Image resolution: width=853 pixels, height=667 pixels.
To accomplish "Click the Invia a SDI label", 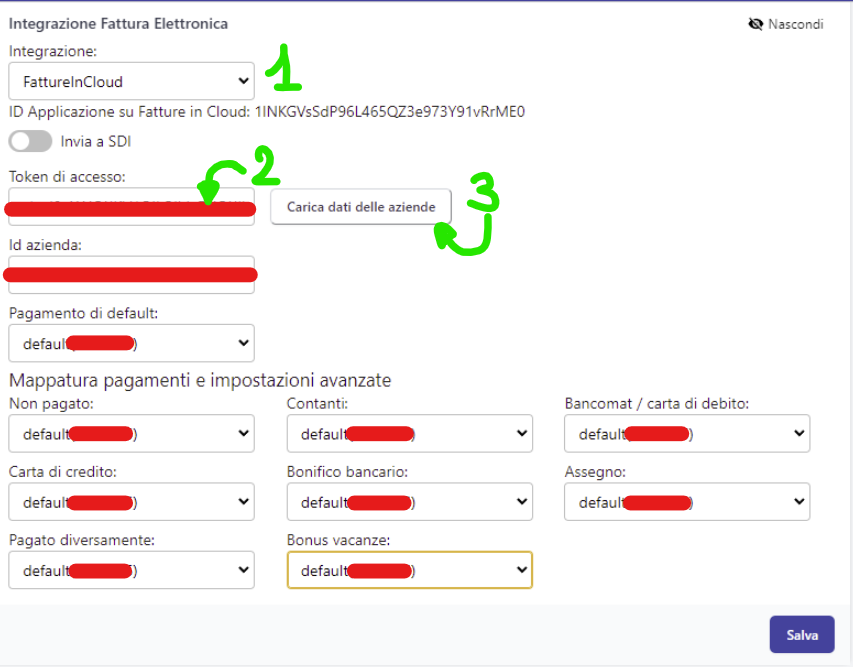I will [96, 141].
